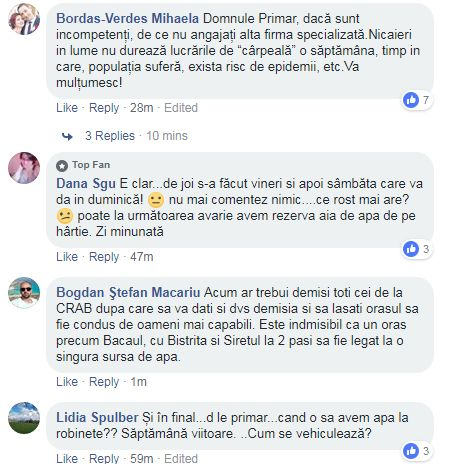Open Bordas-Verdes Mihaela's profile picture
This screenshot has height=464, width=457.
tap(24, 19)
